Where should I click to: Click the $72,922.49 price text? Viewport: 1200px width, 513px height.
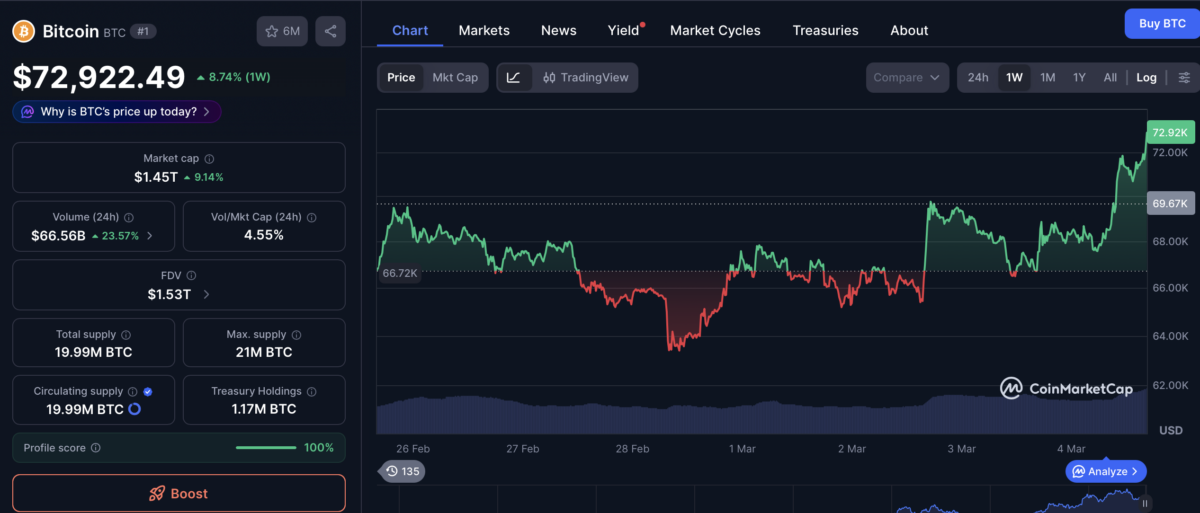tap(99, 77)
